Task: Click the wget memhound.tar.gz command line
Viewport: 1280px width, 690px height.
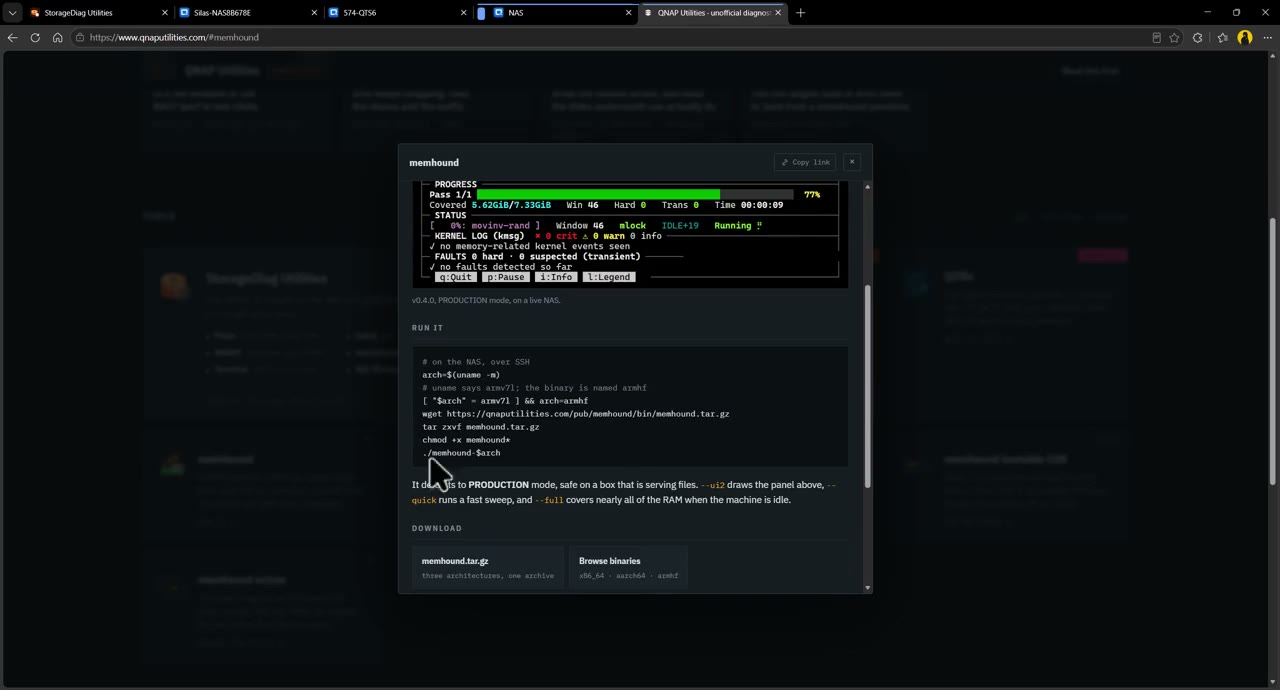Action: point(576,414)
